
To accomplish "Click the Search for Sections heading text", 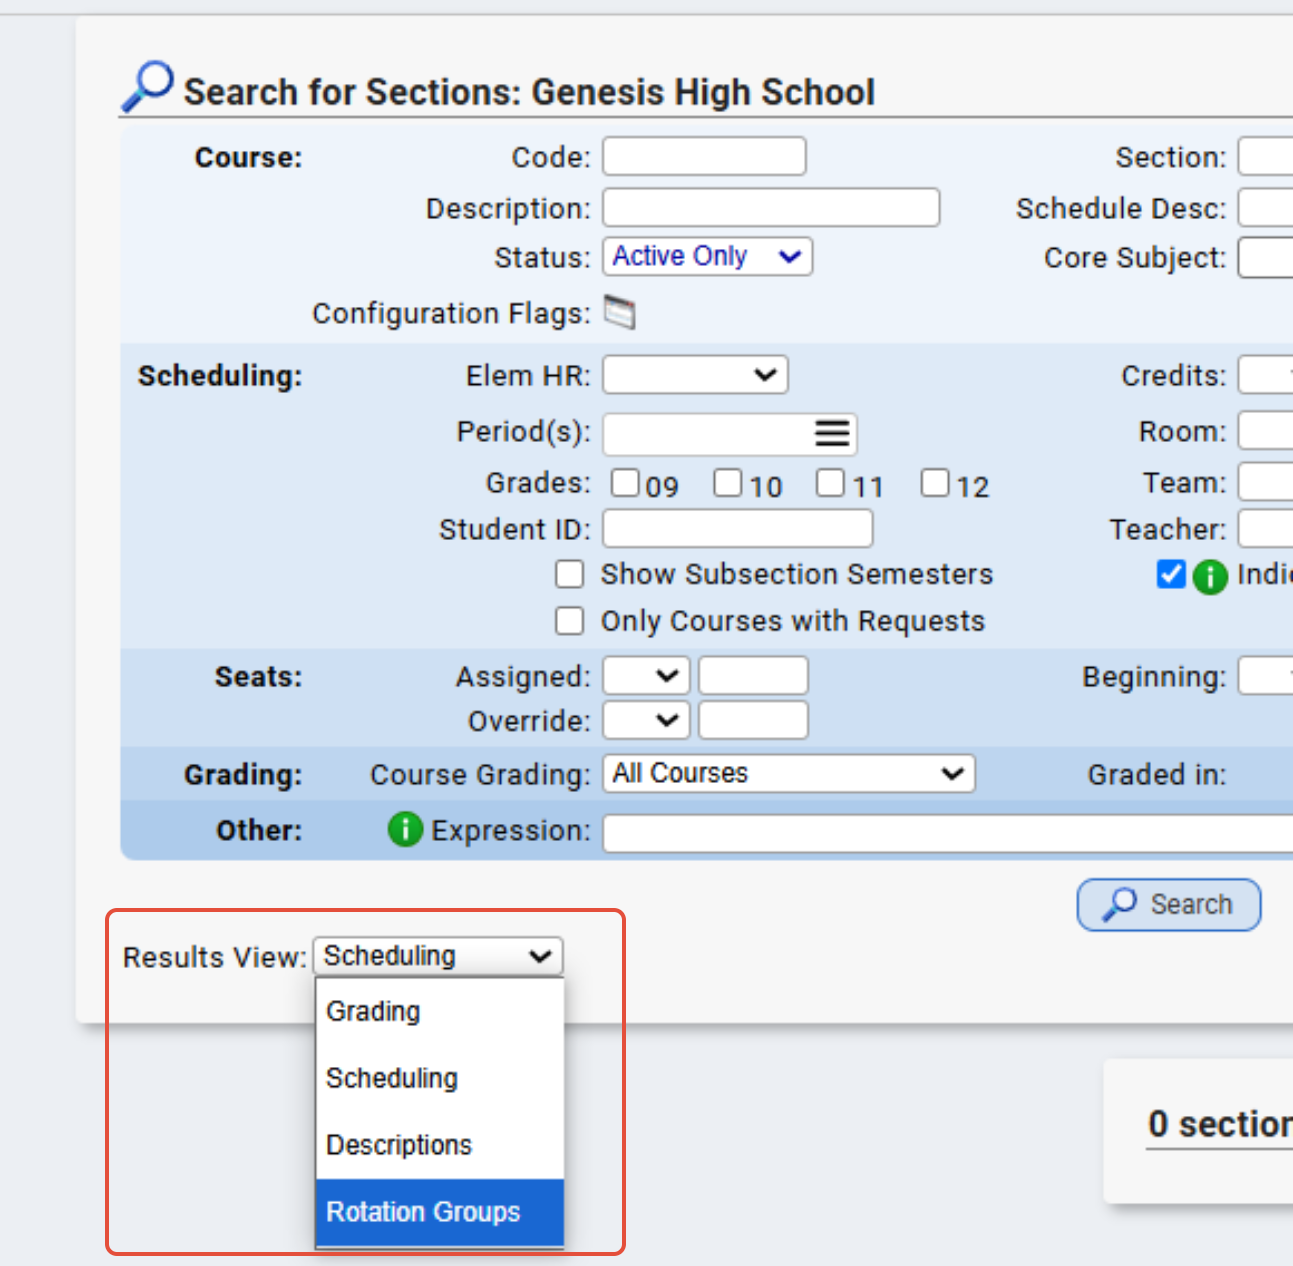I will point(529,92).
